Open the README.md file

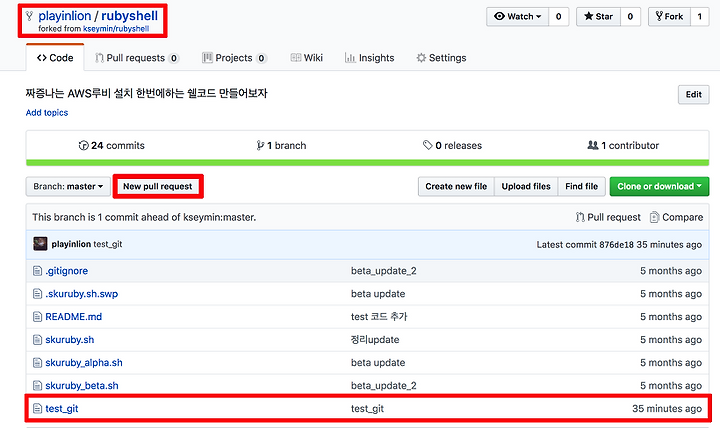point(73,317)
